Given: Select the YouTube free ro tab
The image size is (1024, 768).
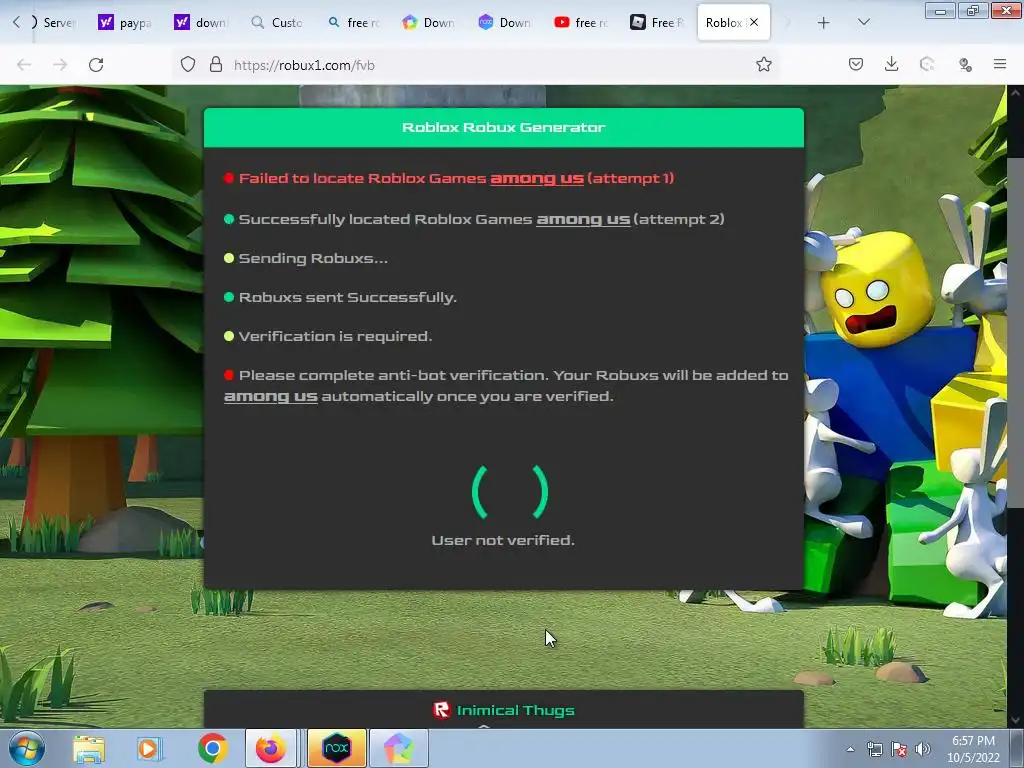Looking at the screenshot, I should click(581, 23).
